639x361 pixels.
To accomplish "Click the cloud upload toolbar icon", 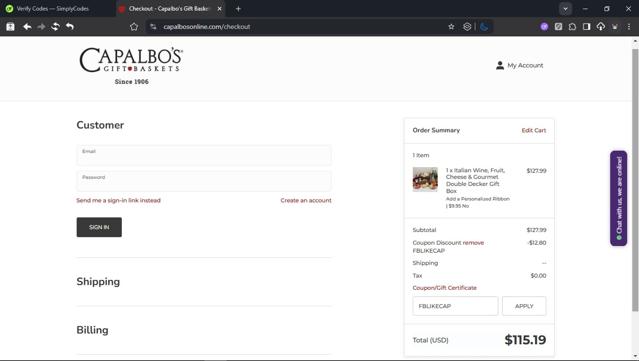I will 601,26.
